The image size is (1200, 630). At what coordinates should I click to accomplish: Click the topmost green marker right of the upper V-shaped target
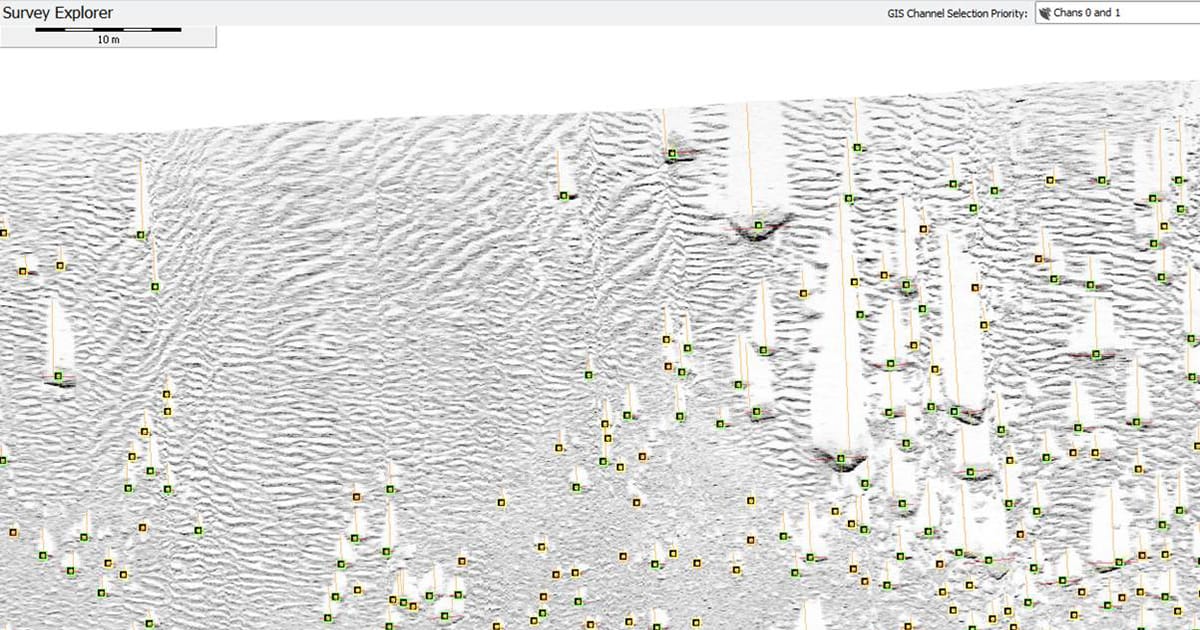857,147
